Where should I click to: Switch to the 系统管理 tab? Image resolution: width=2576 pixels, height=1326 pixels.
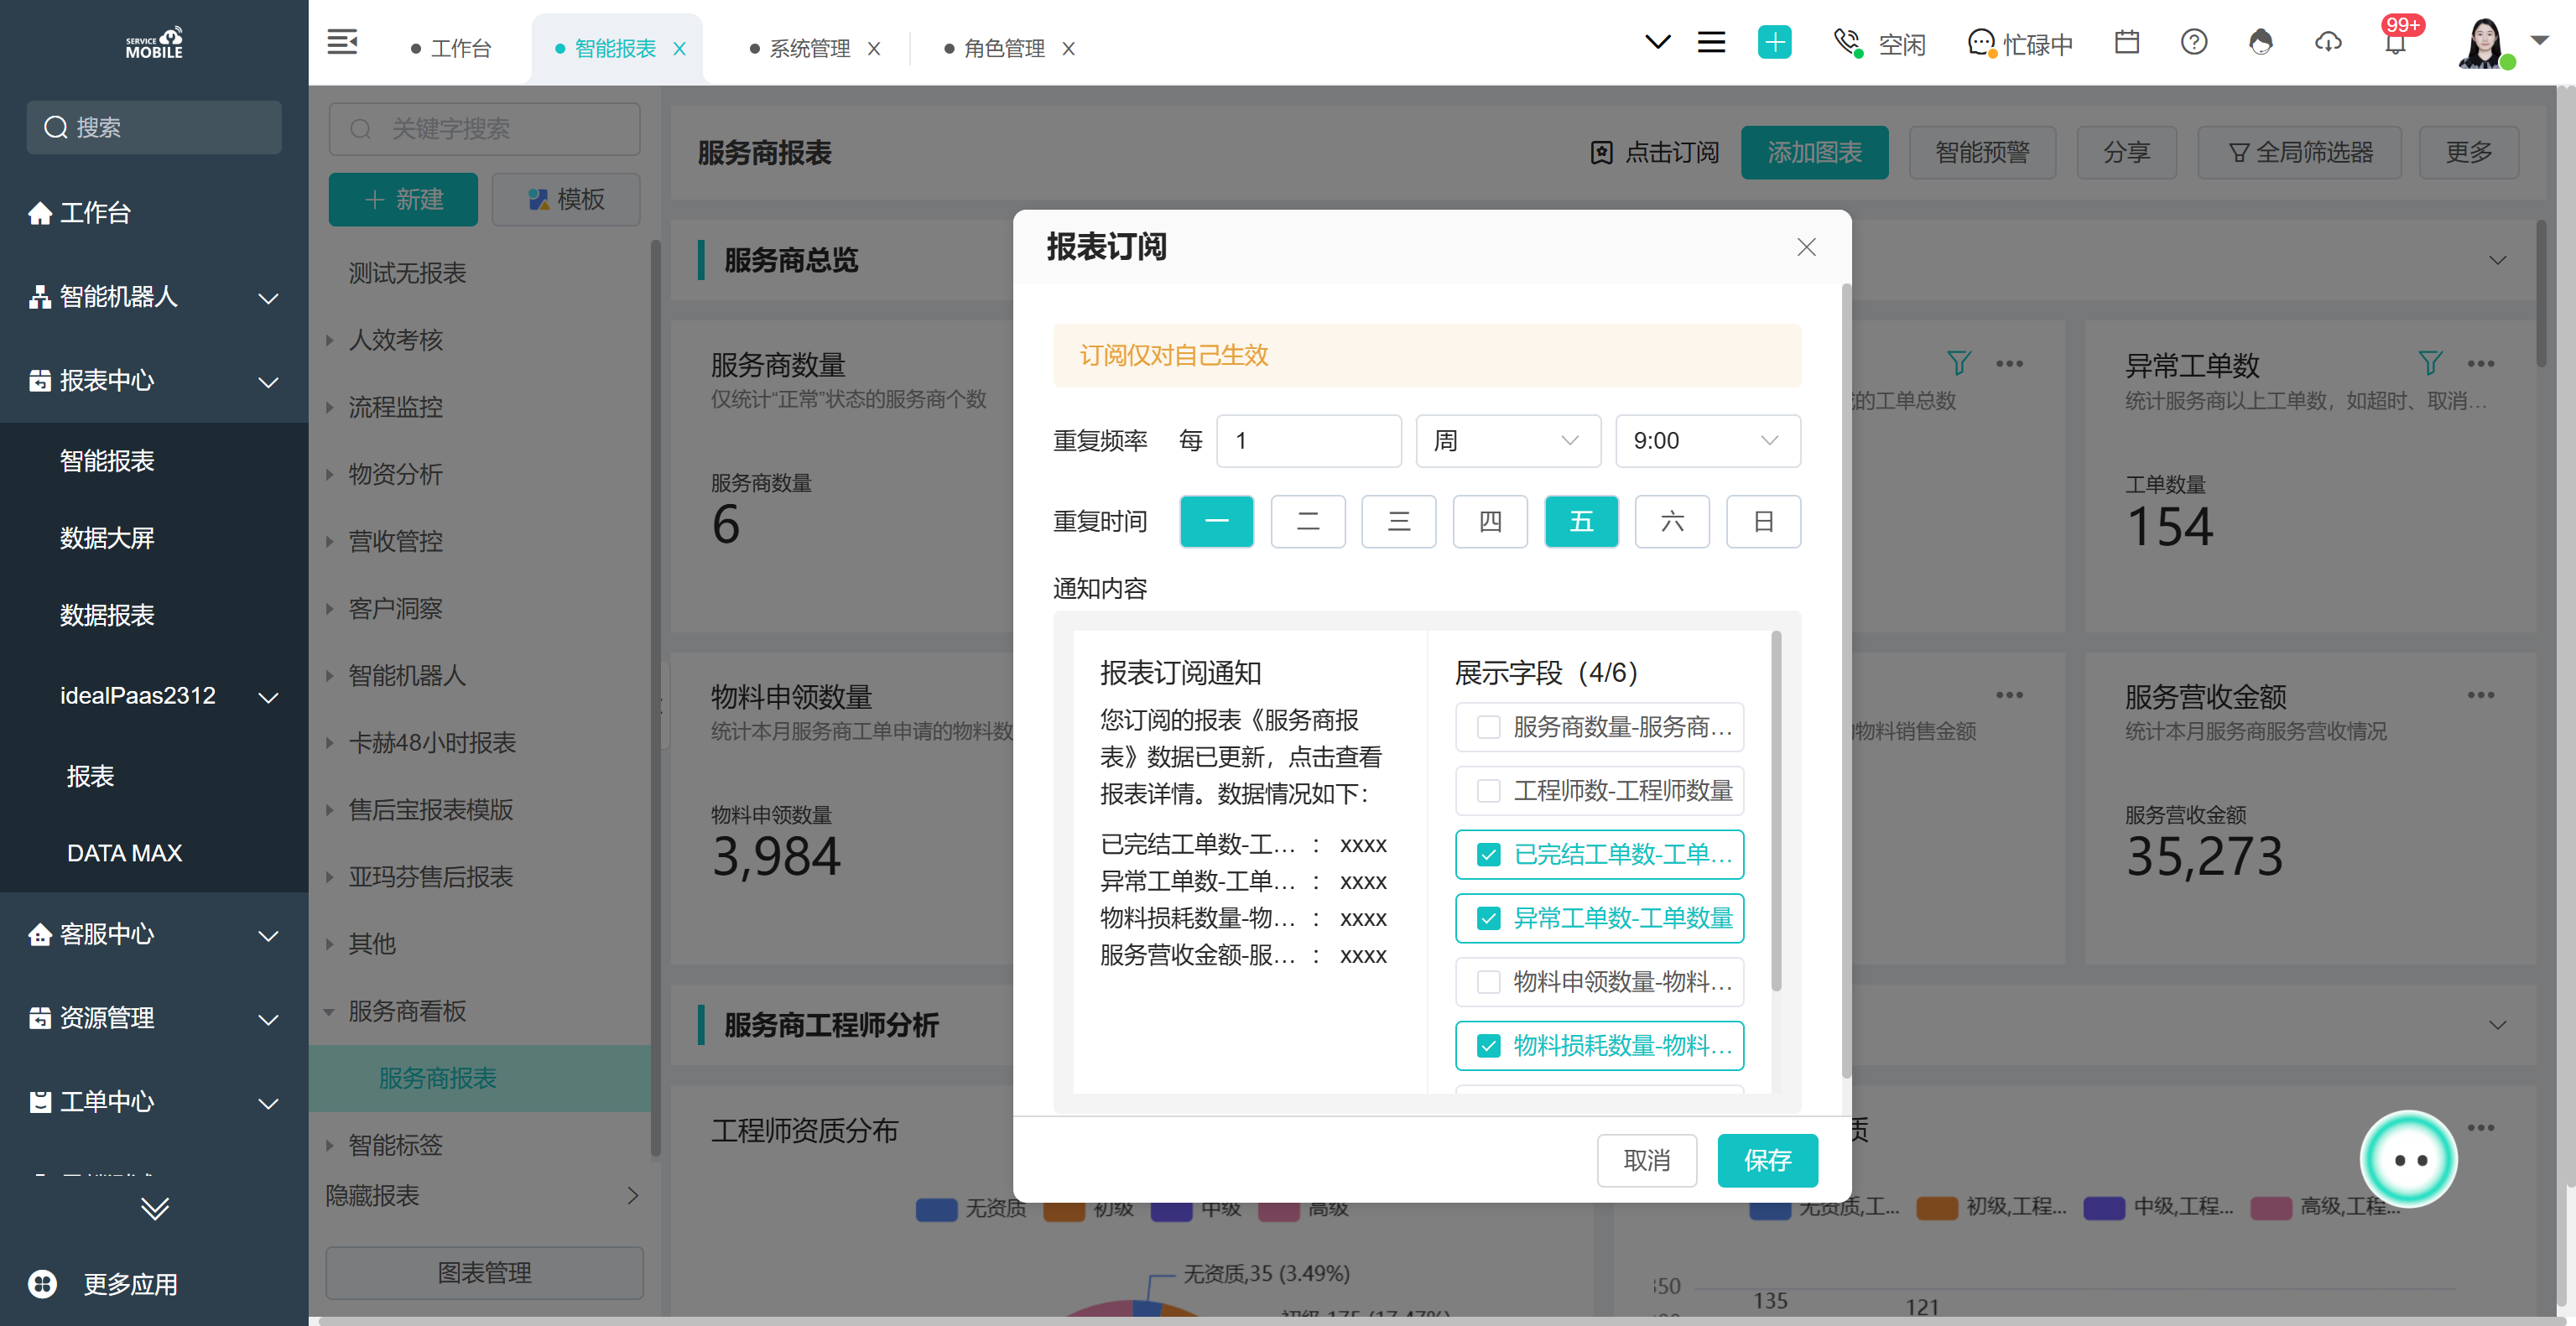[x=799, y=48]
